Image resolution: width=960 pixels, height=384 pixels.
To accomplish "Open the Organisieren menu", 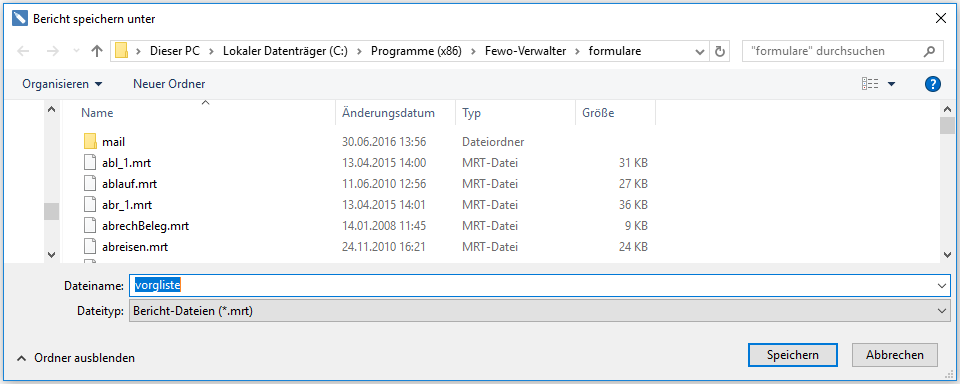I will click(x=62, y=84).
